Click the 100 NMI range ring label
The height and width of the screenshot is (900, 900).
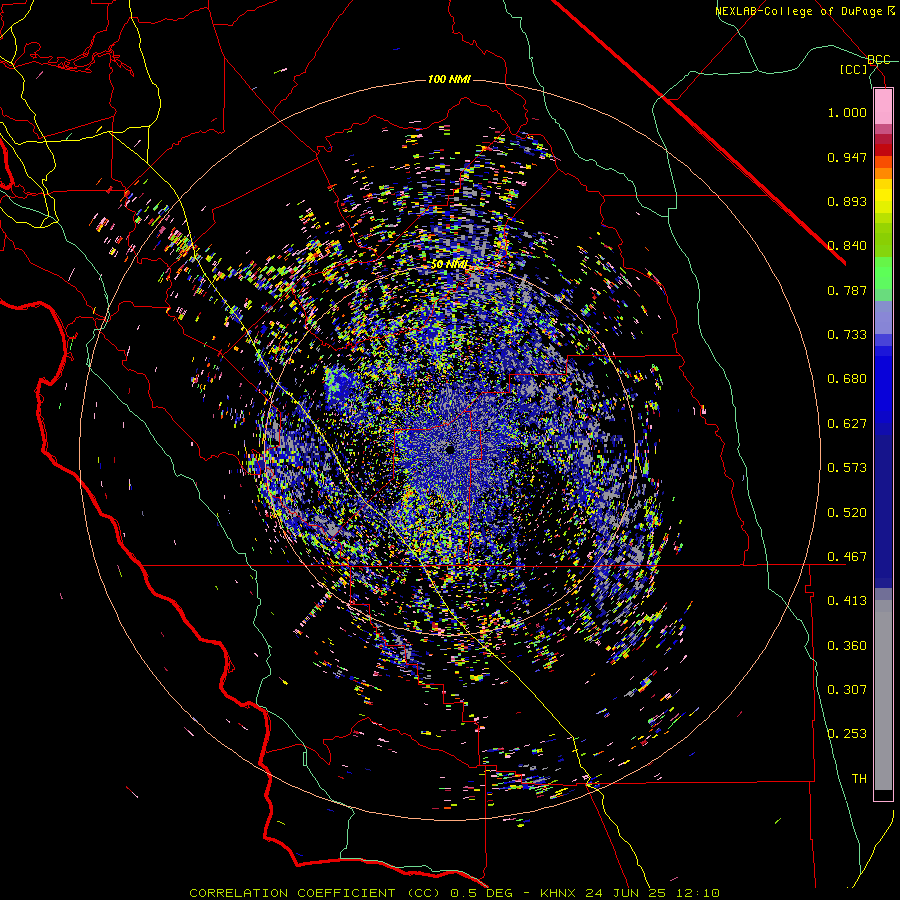[x=449, y=79]
